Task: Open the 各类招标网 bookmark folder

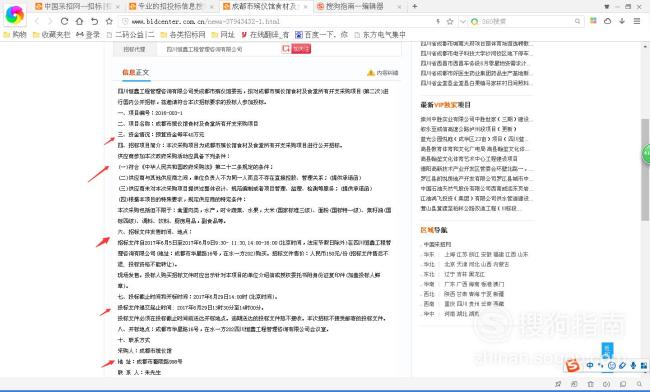Action: [183, 35]
